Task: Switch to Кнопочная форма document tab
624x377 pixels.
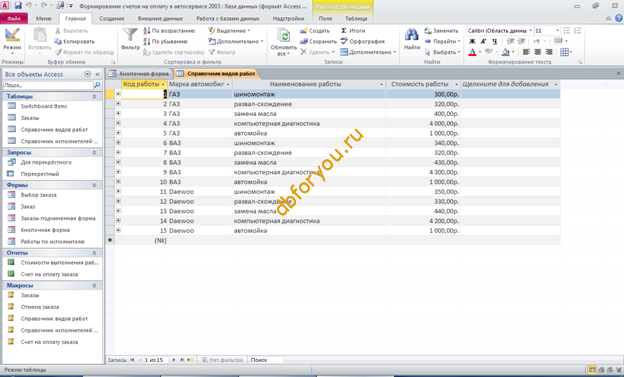Action: click(140, 74)
